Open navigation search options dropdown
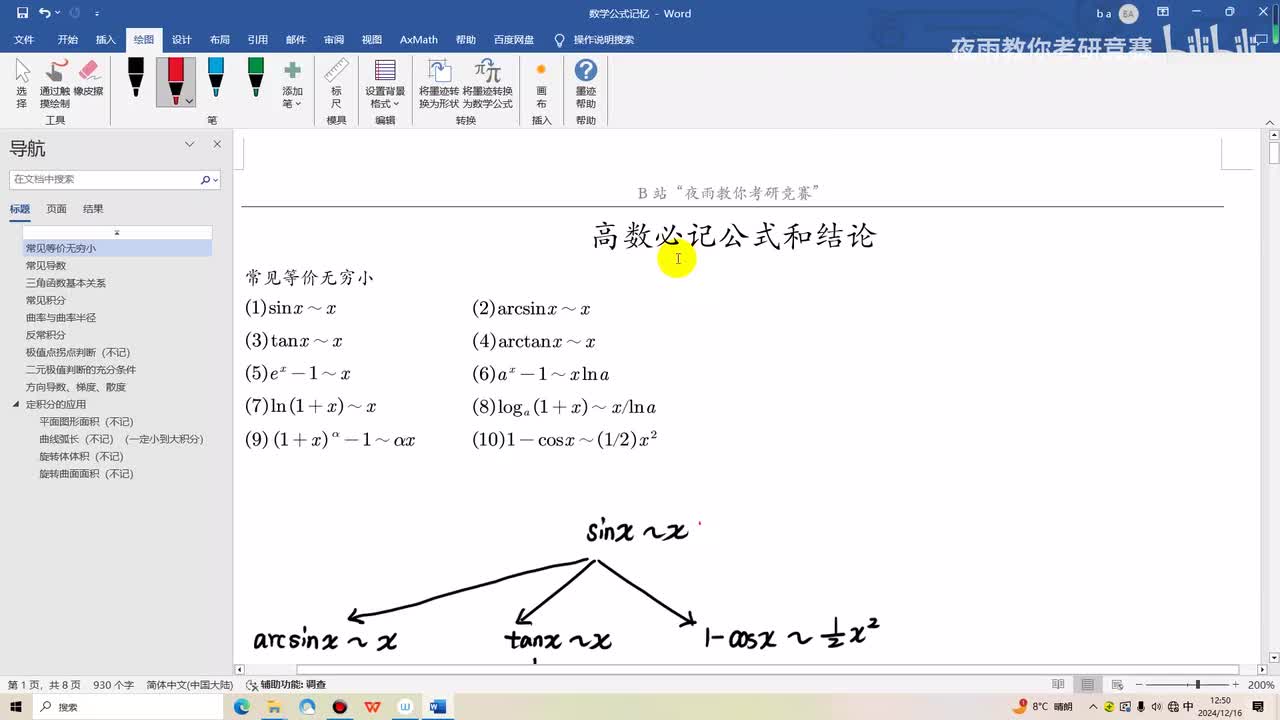 coord(216,180)
